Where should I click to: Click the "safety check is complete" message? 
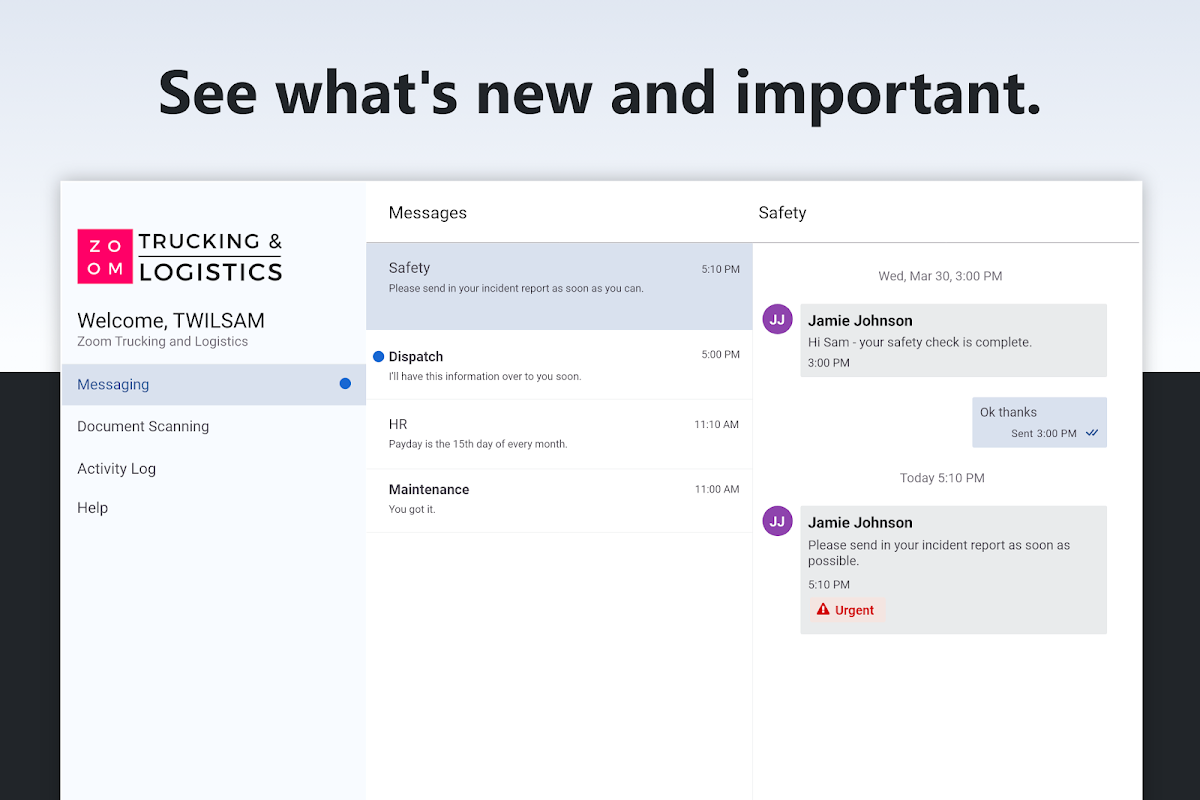click(x=953, y=341)
